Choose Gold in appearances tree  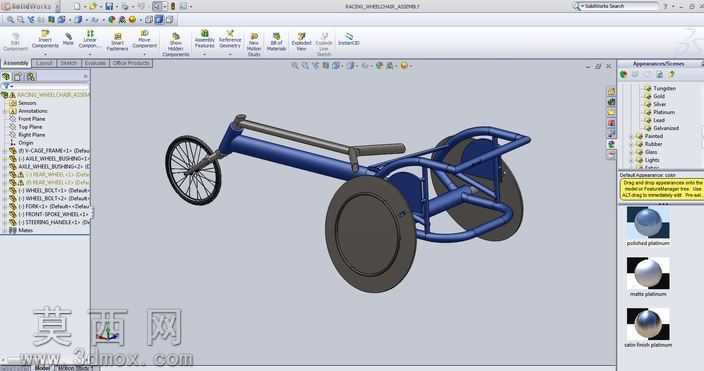pyautogui.click(x=659, y=96)
